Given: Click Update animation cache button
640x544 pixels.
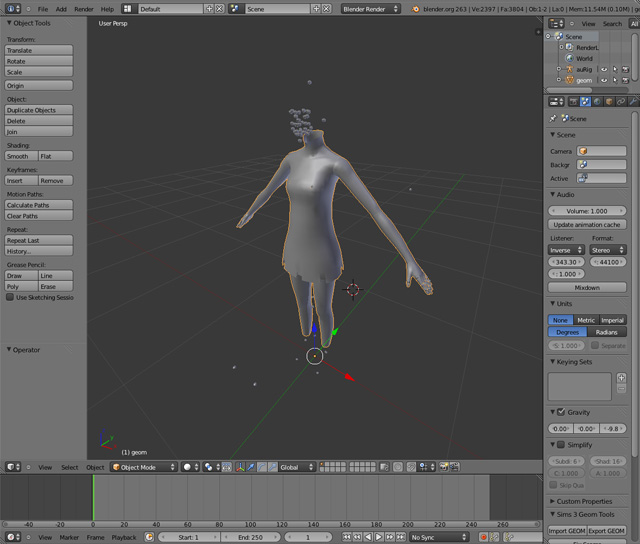Looking at the screenshot, I should point(587,224).
